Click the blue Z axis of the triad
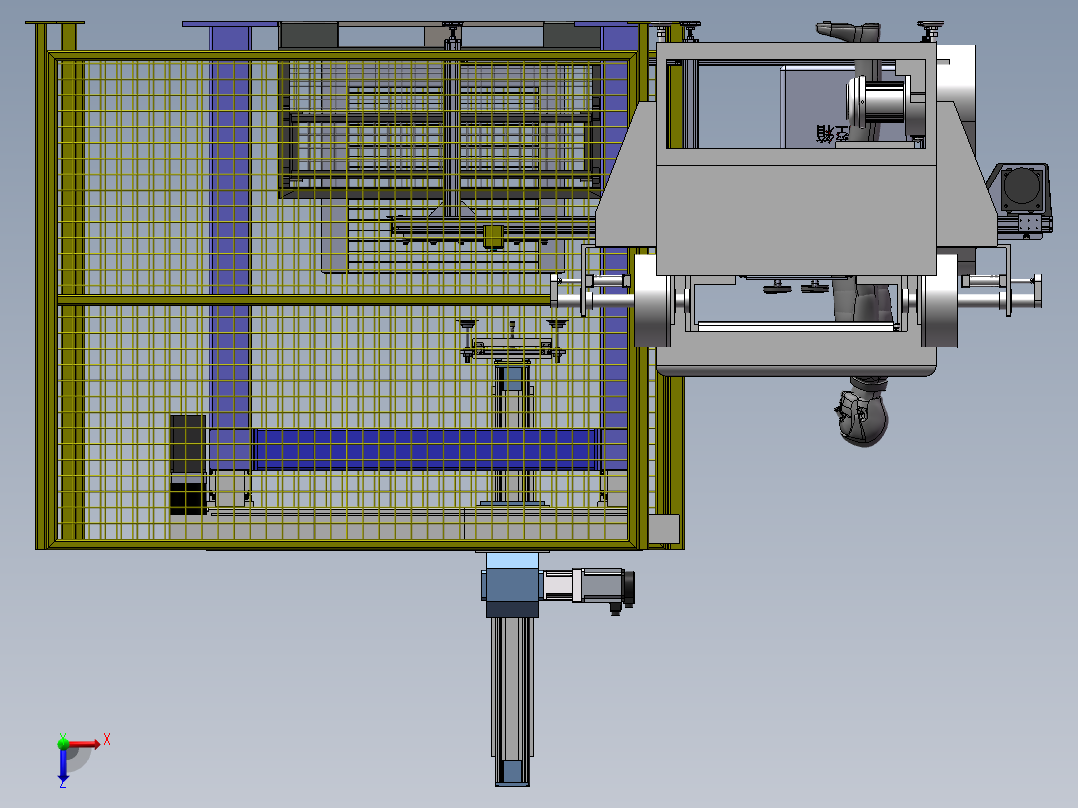 [63, 765]
